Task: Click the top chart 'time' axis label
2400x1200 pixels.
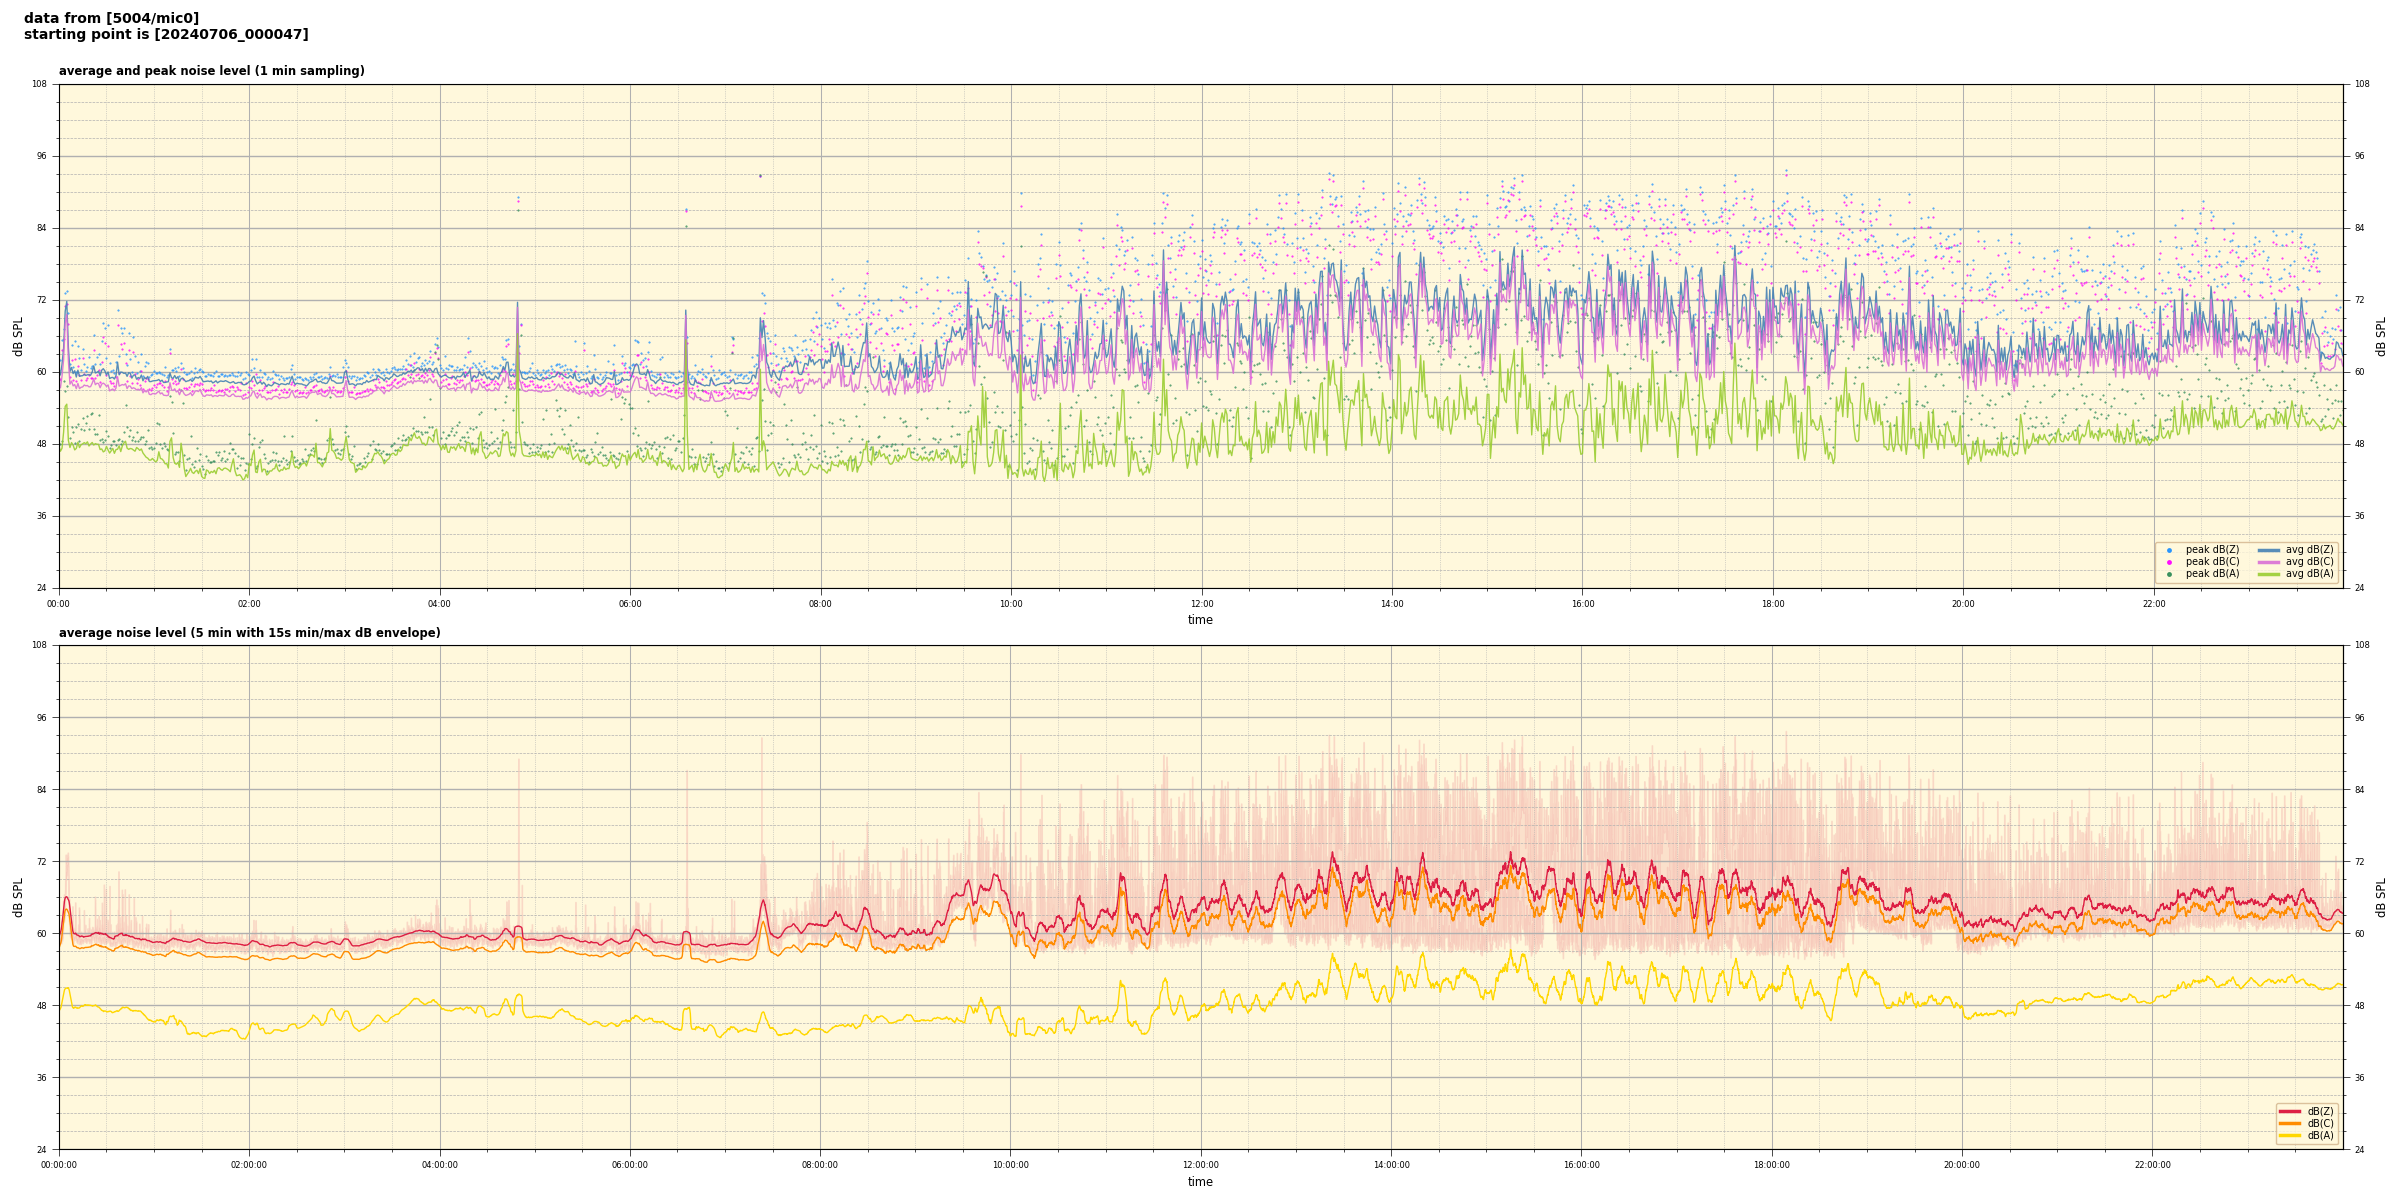Action: point(1200,620)
